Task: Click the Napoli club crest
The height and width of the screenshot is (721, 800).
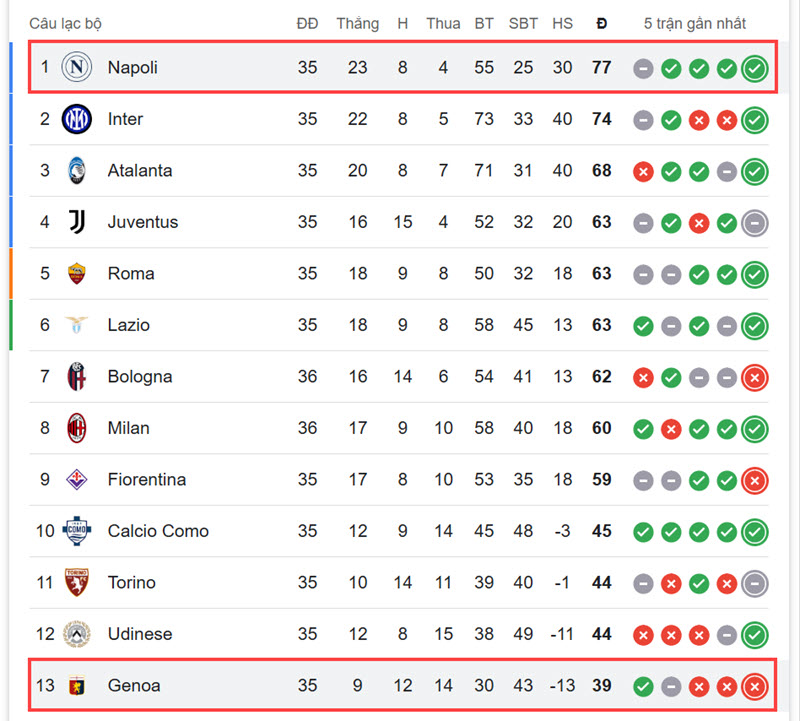Action: pos(77,67)
